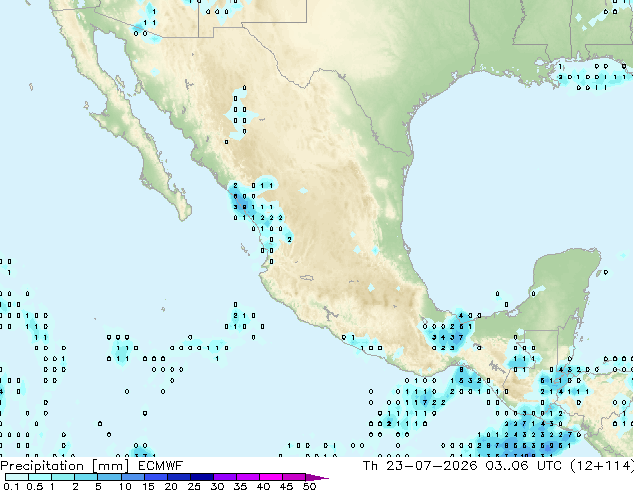This screenshot has width=634, height=490.
Task: Click the 'Precipitation' title label
Action: (x=42, y=466)
